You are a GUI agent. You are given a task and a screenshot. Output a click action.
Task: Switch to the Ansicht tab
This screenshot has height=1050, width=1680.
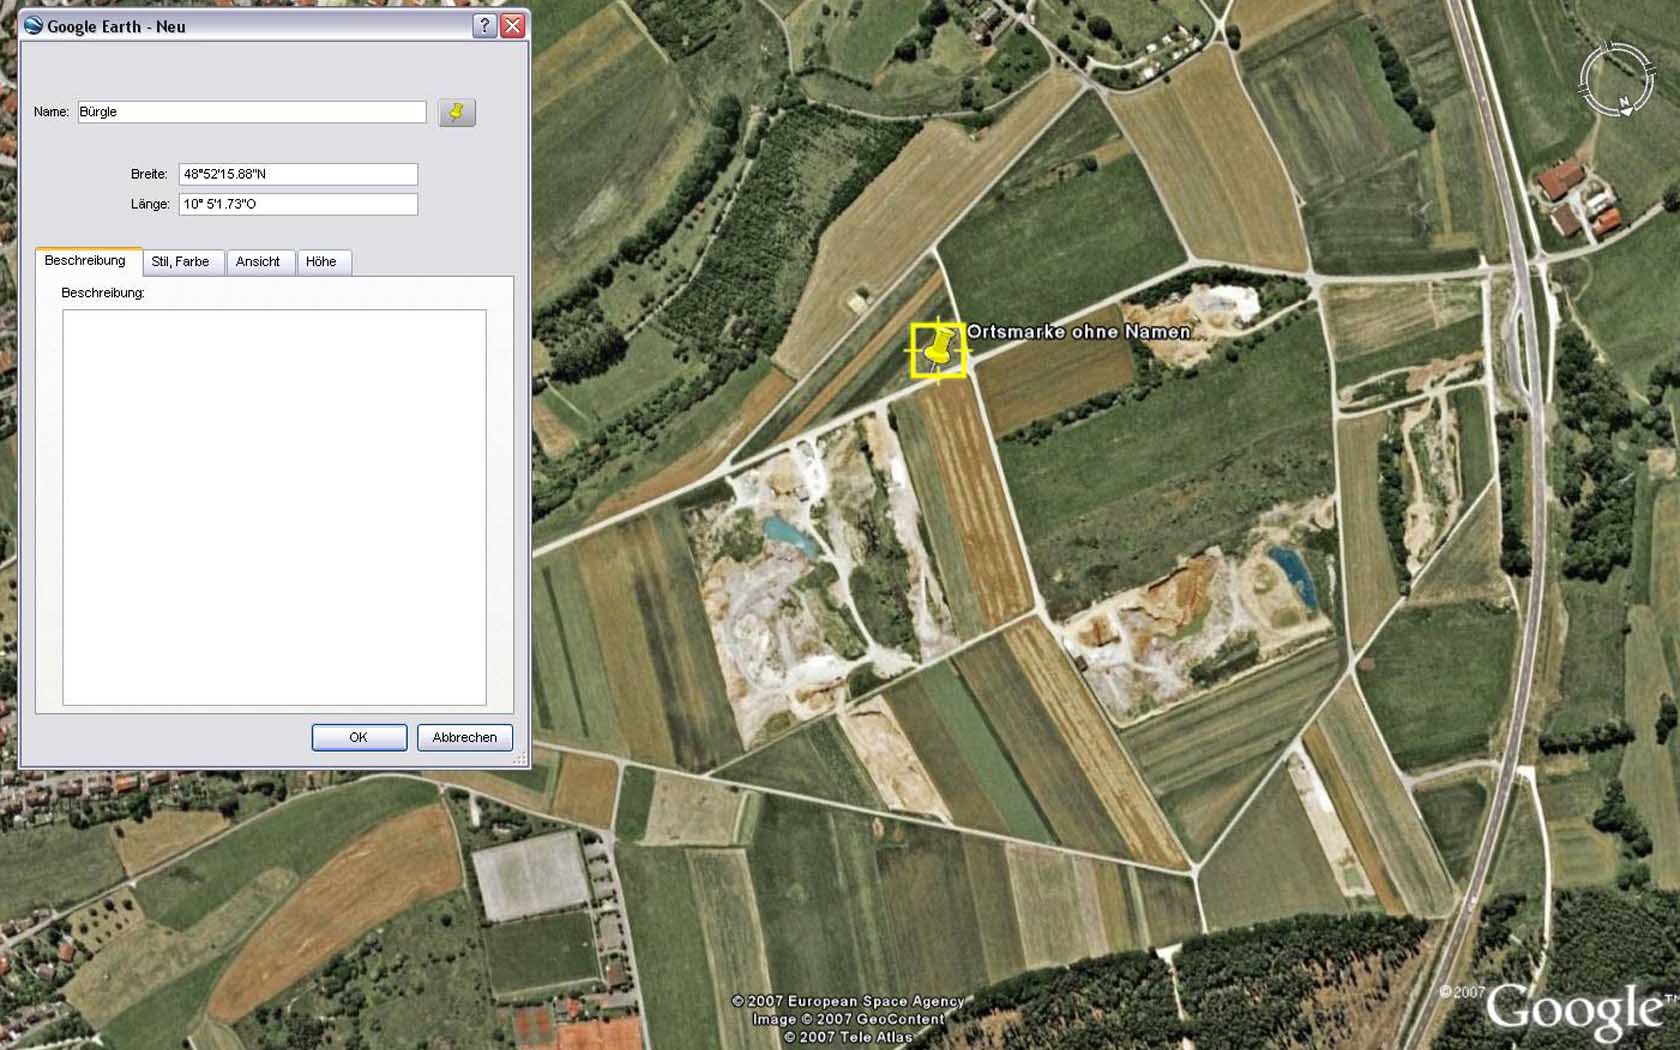pos(259,262)
